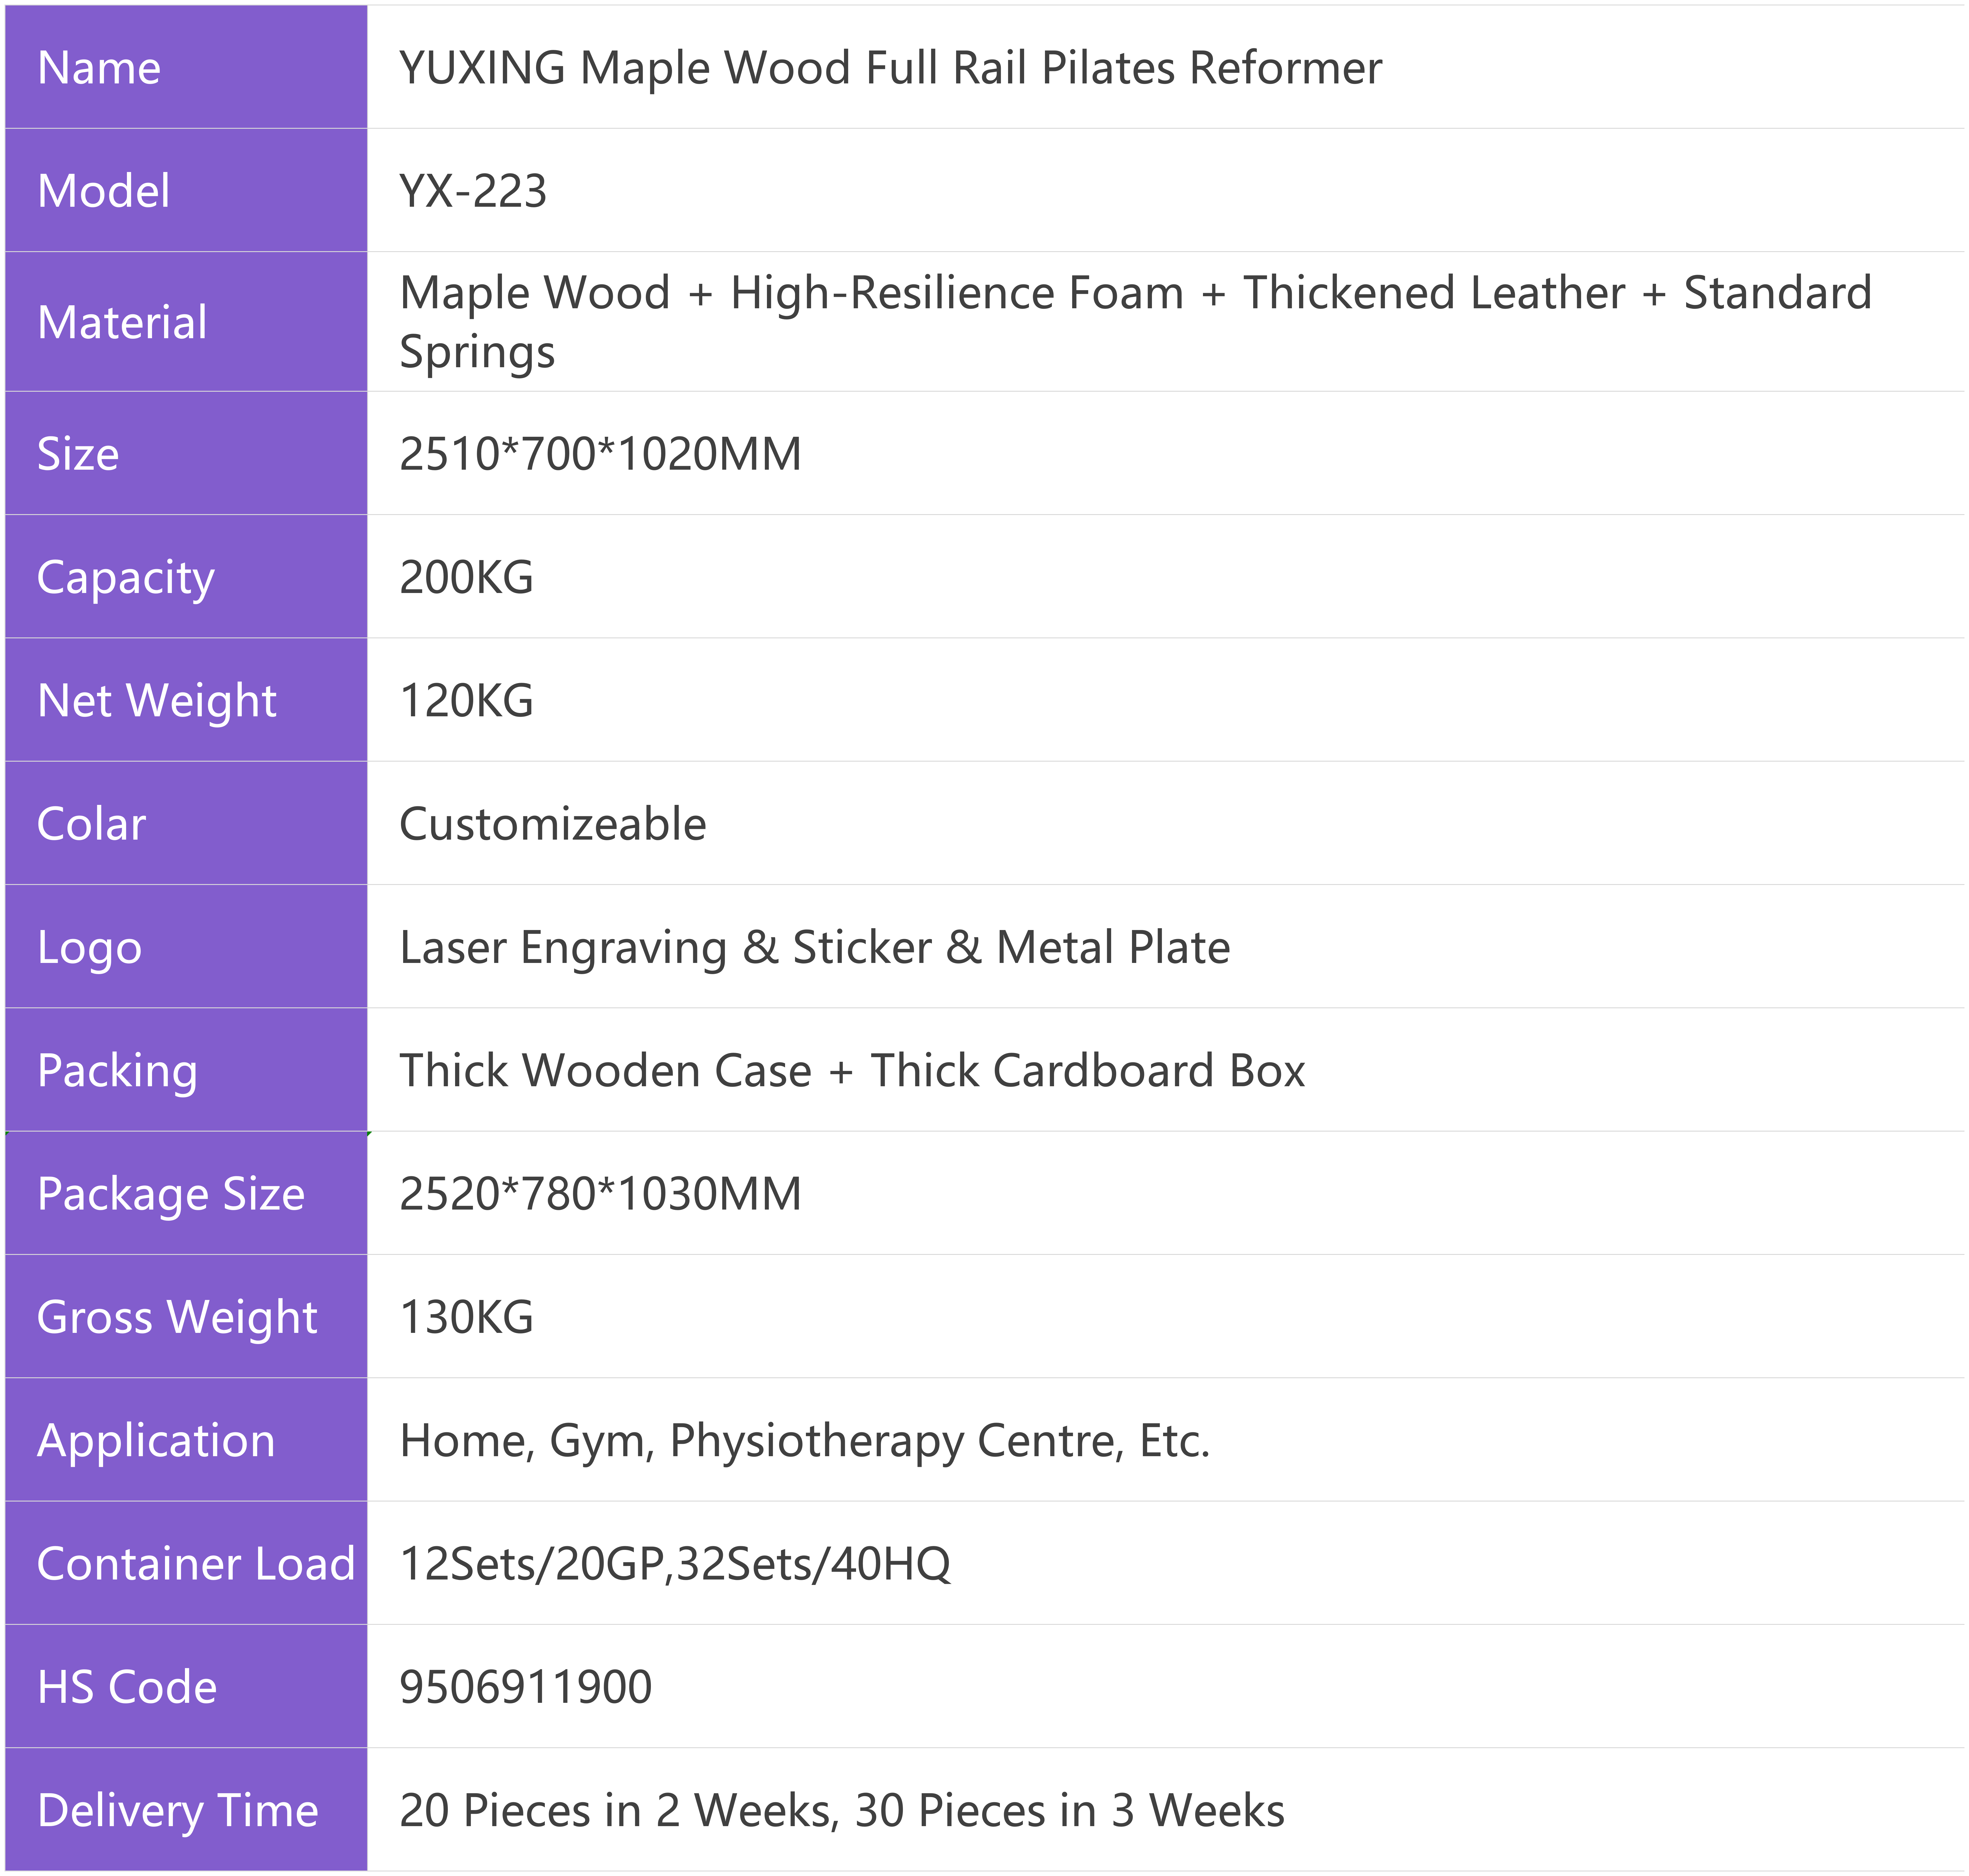
Task: Click the 'HS Code' label cell
Action: (186, 1686)
